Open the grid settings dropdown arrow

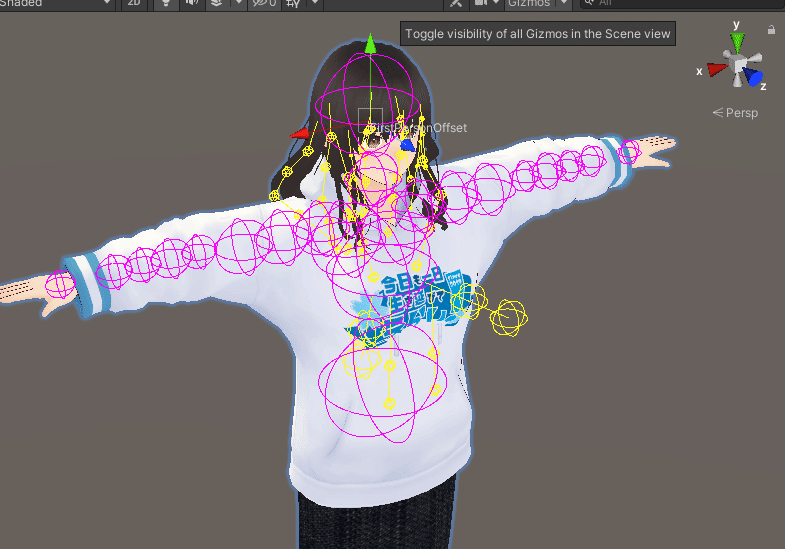click(x=315, y=3)
